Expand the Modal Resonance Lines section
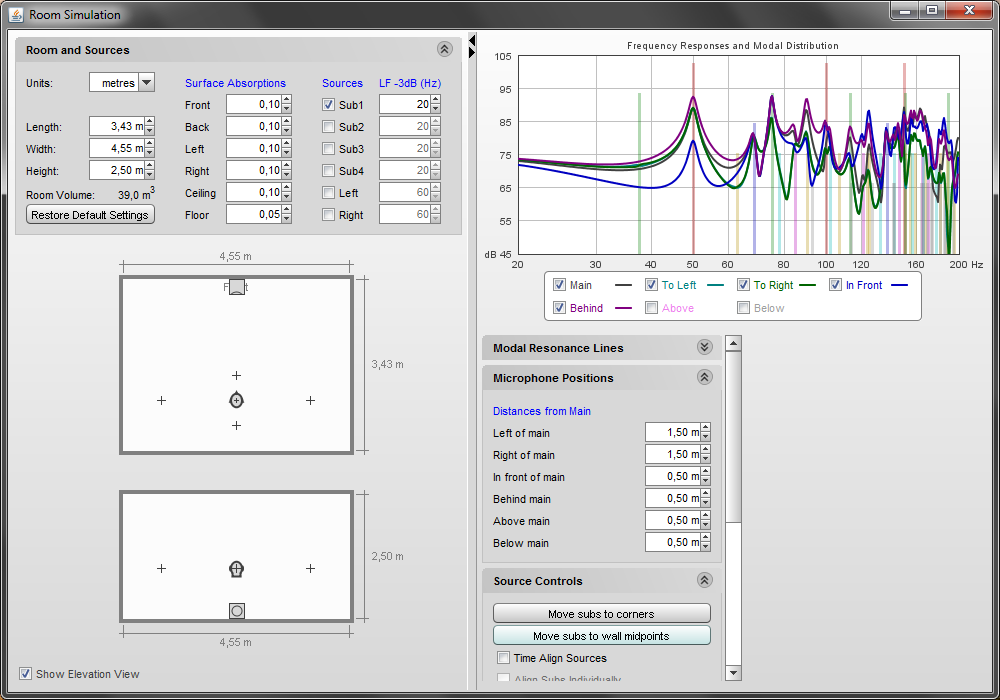1000x700 pixels. pyautogui.click(x=704, y=347)
